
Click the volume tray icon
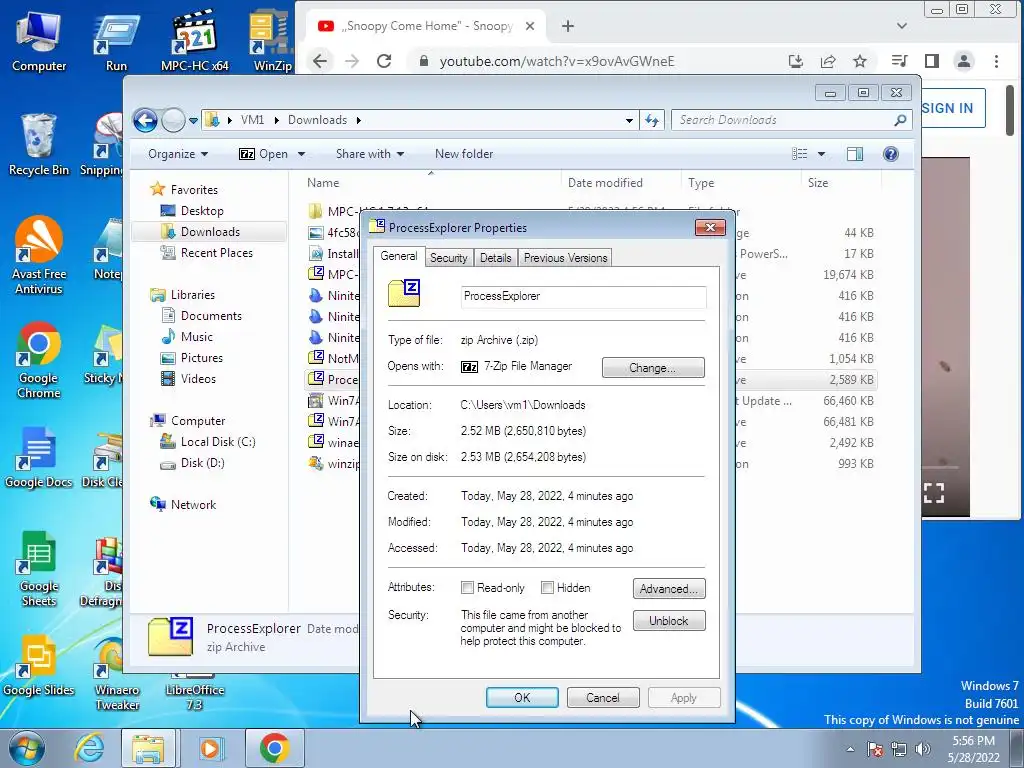coord(923,749)
